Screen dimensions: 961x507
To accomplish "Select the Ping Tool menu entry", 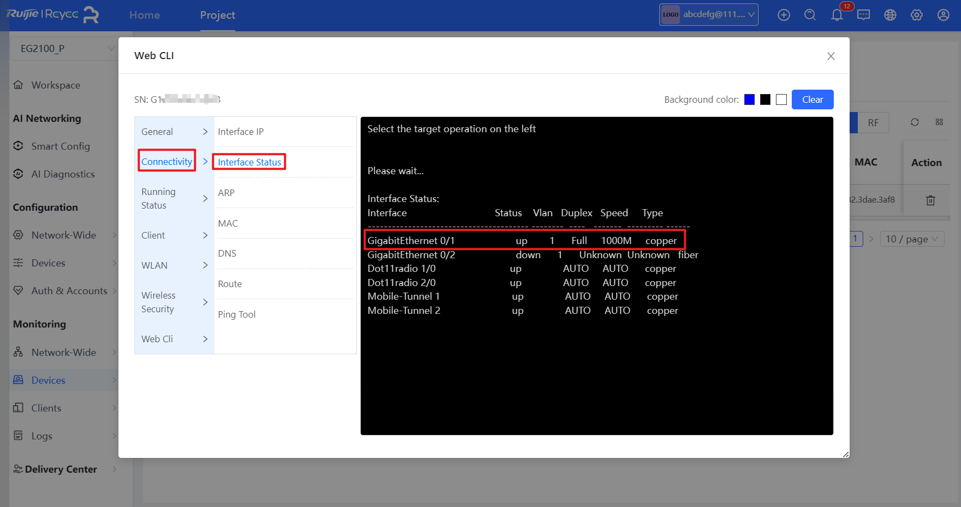I will (237, 314).
